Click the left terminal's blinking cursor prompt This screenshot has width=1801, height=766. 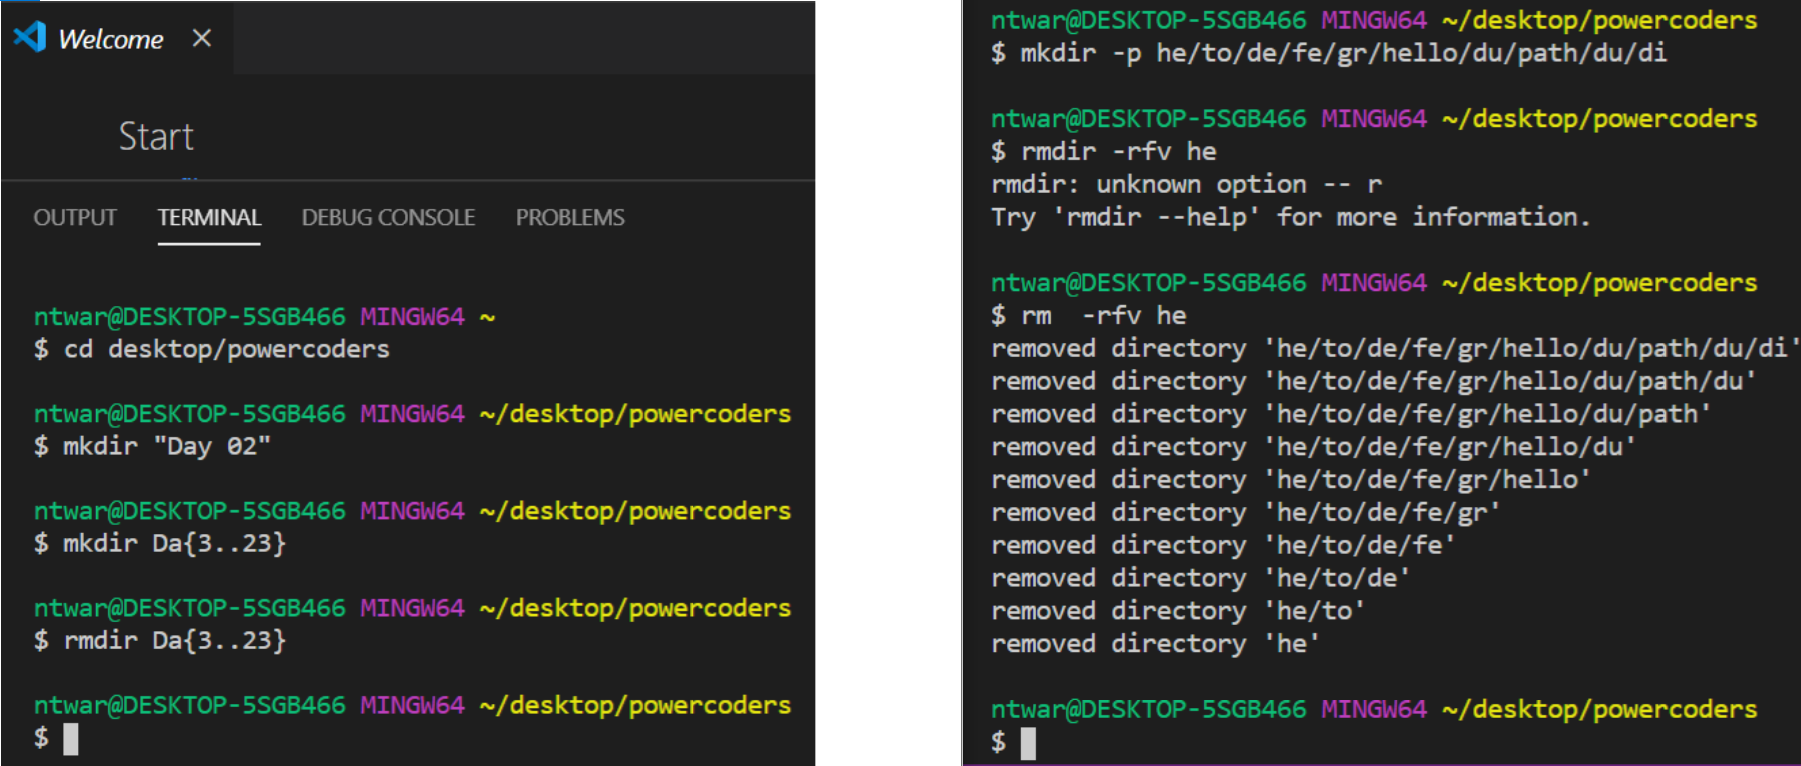[70, 739]
